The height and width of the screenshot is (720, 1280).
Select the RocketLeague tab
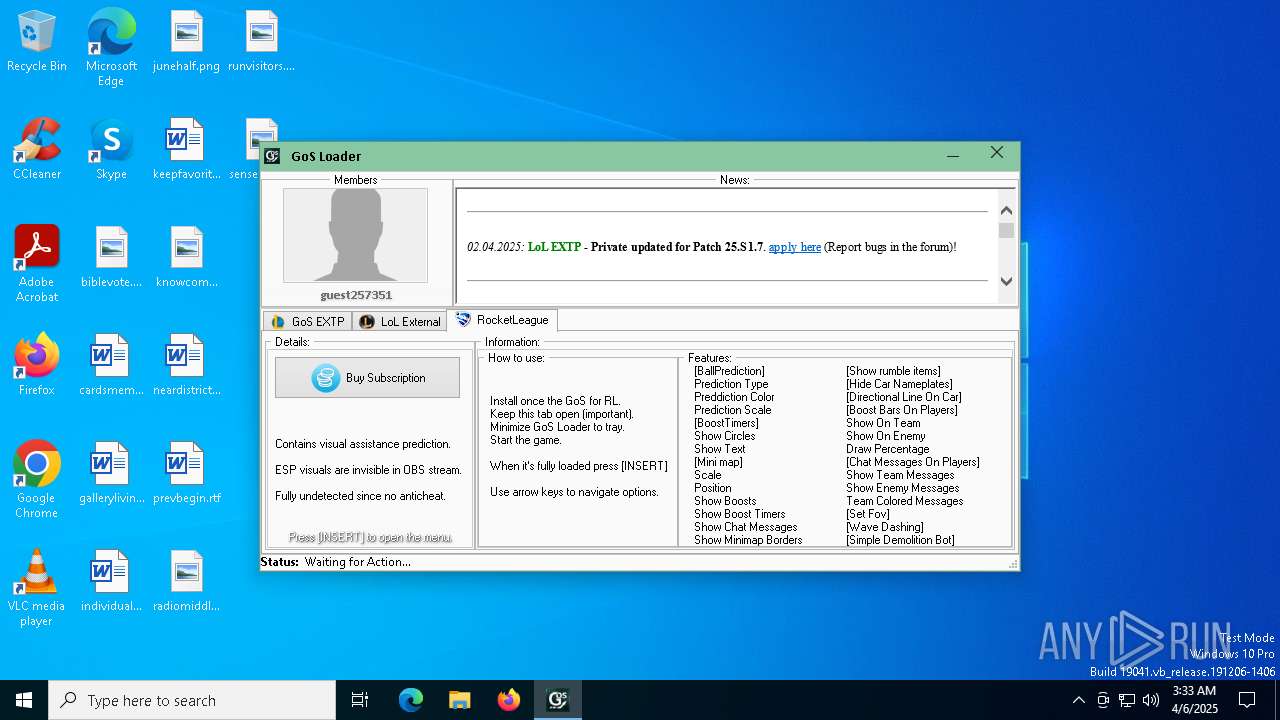pyautogui.click(x=502, y=320)
